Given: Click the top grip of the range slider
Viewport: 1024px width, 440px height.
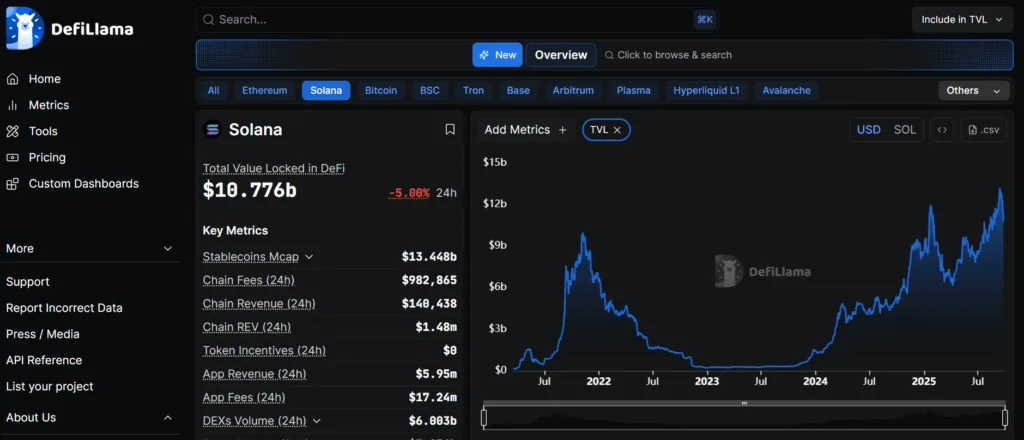Looking at the screenshot, I should click(744, 403).
